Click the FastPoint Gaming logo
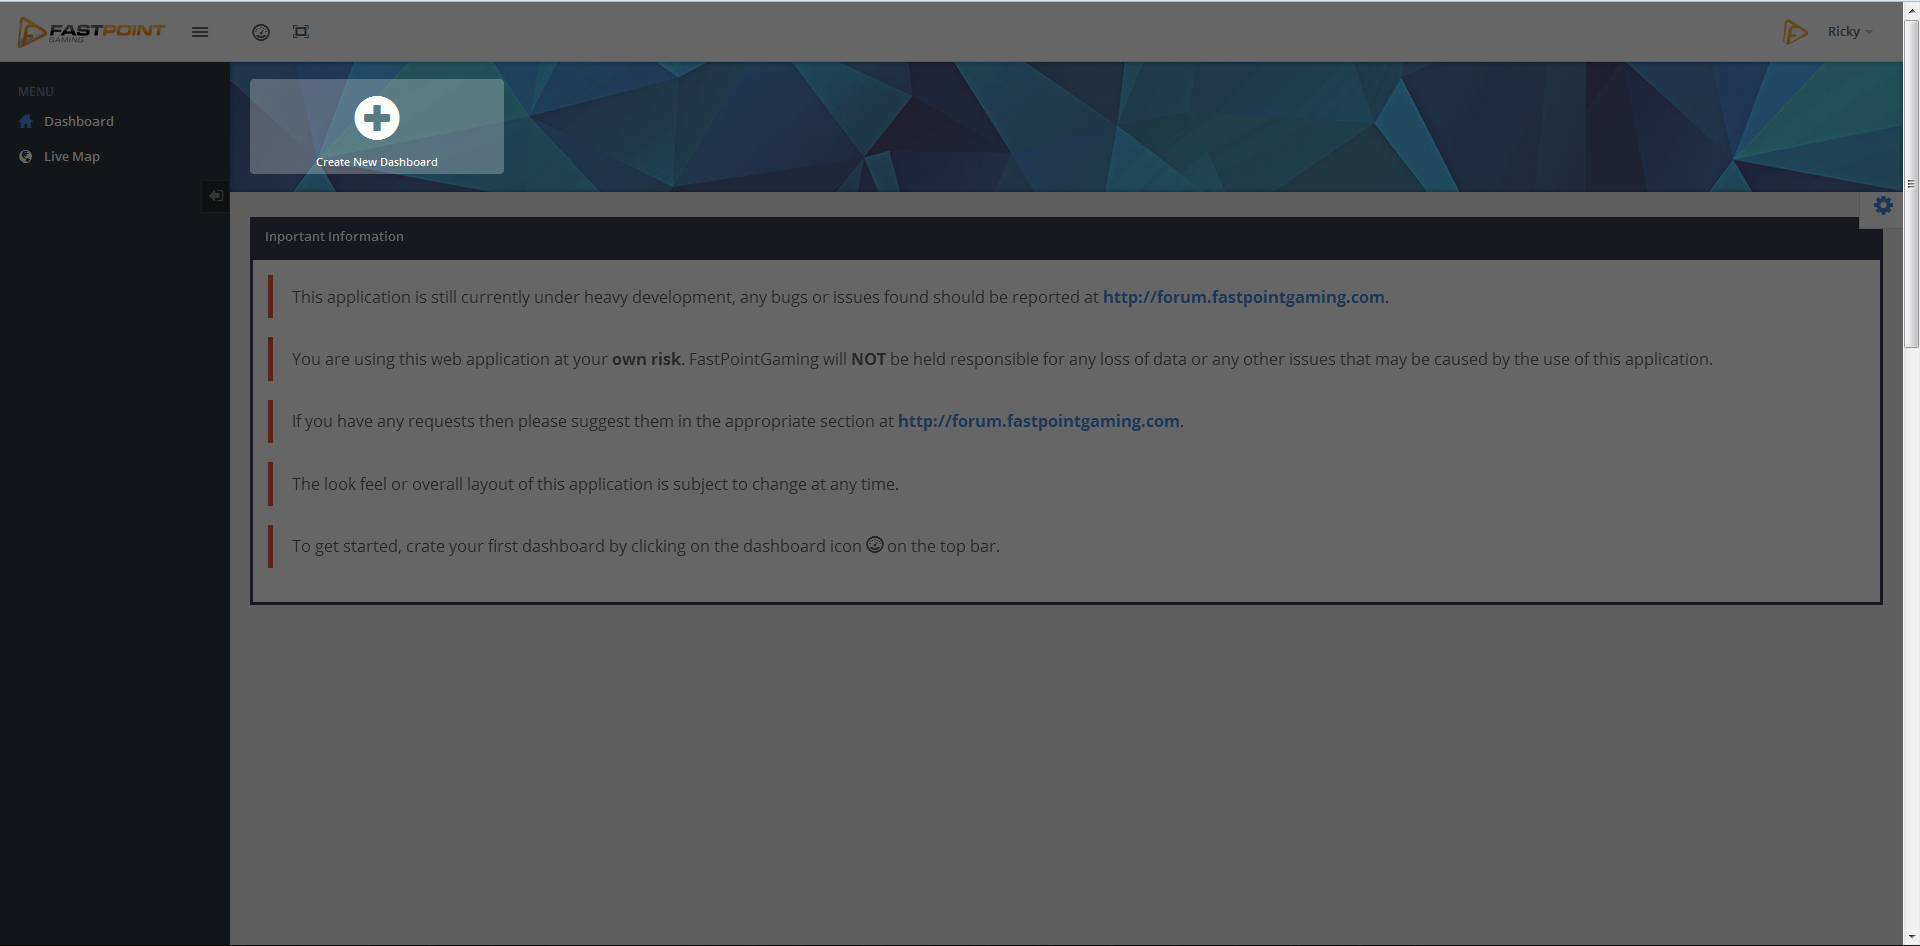This screenshot has width=1920, height=946. tap(91, 32)
